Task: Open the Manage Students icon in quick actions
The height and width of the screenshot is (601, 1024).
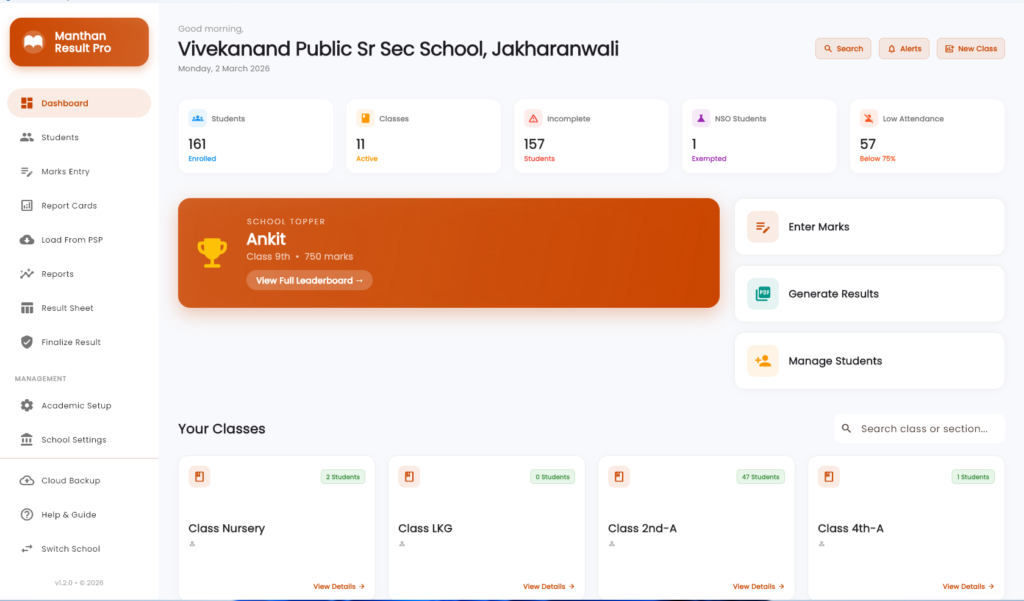Action: tap(762, 360)
